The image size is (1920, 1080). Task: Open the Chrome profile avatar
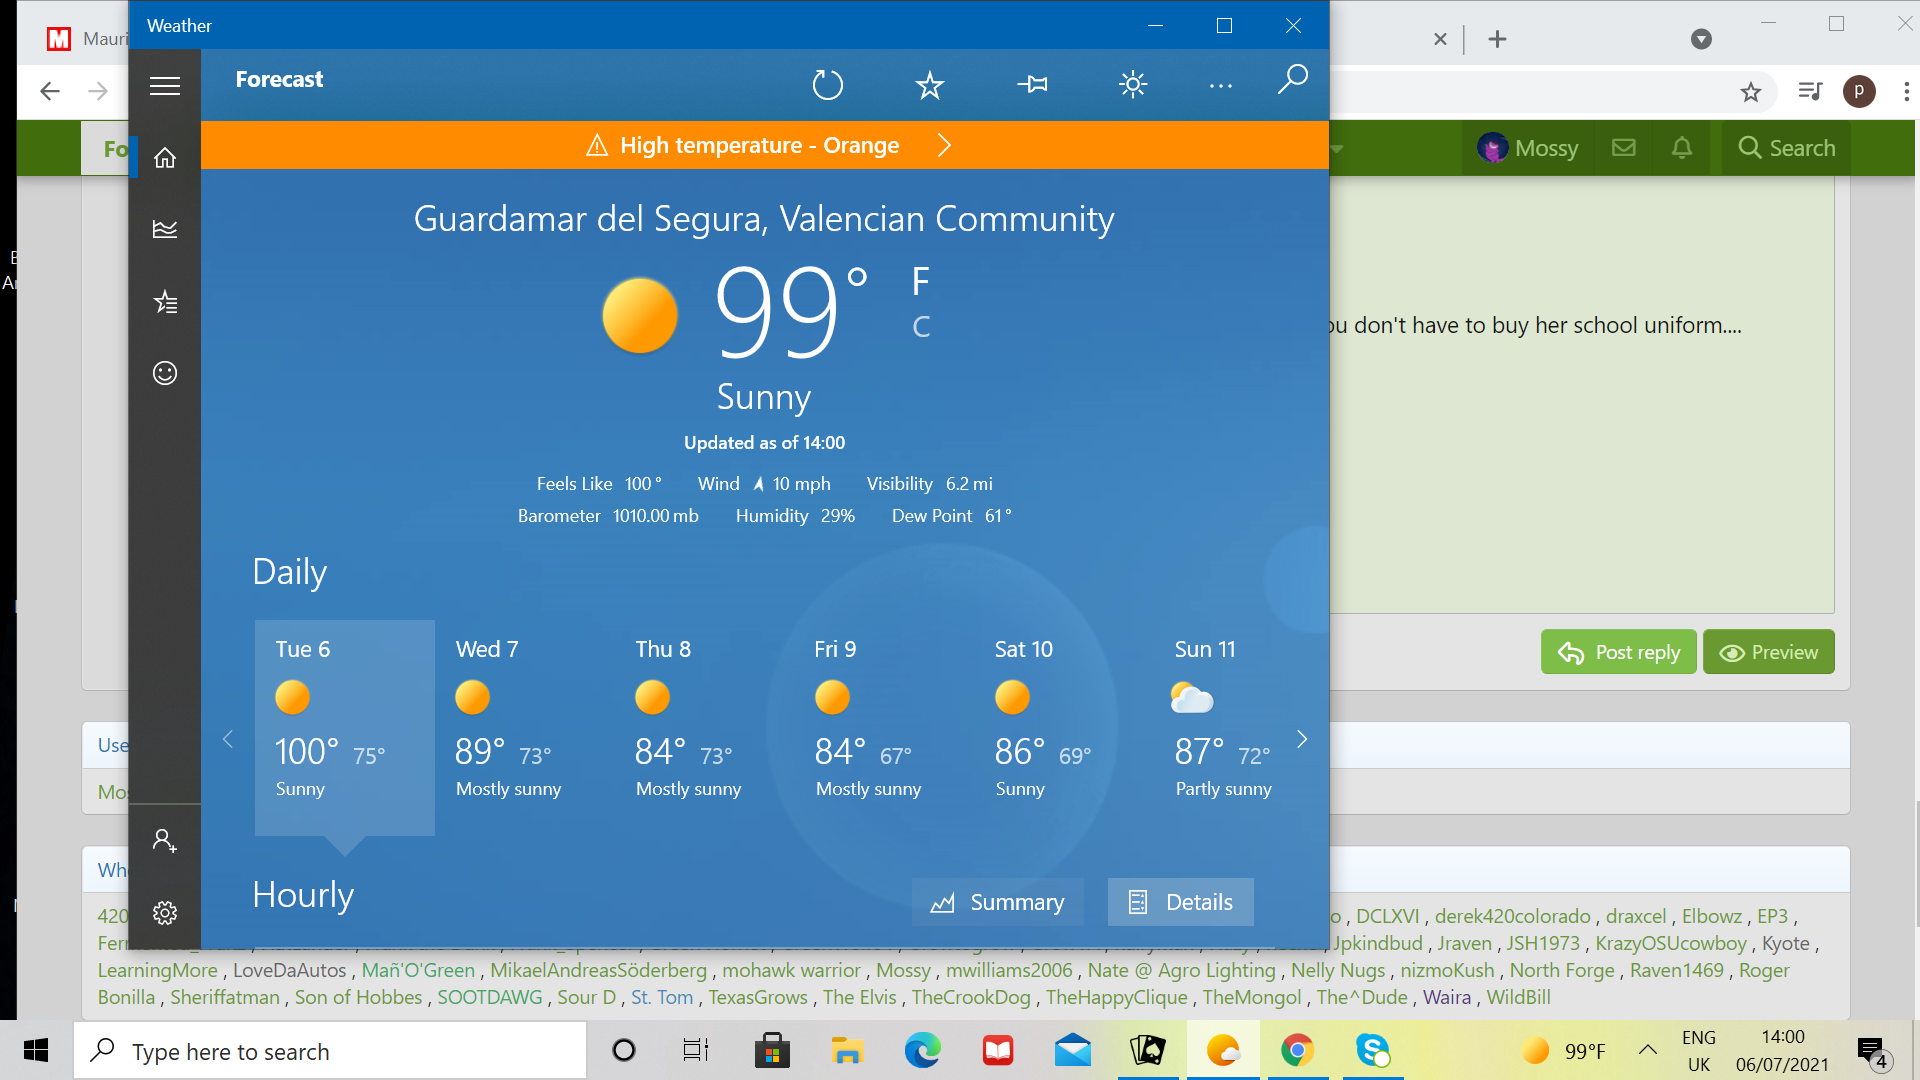[1859, 92]
